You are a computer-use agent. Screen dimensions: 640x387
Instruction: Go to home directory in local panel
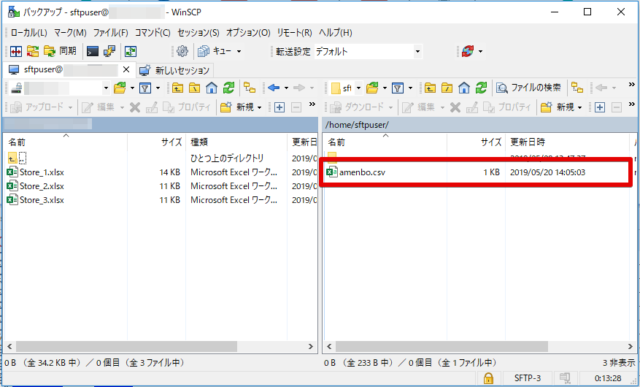pyautogui.click(x=211, y=88)
